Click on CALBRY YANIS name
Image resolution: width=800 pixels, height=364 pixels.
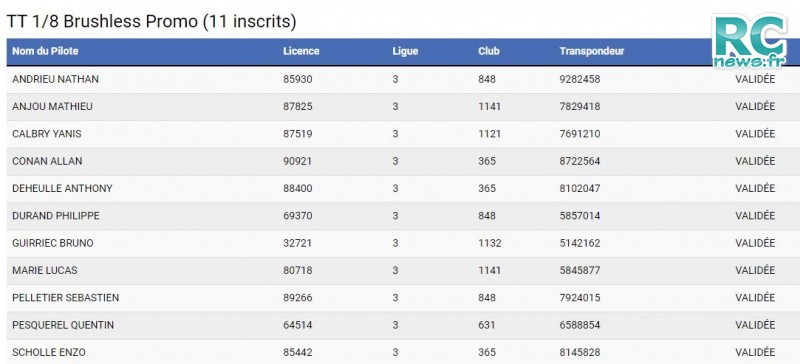(47, 134)
